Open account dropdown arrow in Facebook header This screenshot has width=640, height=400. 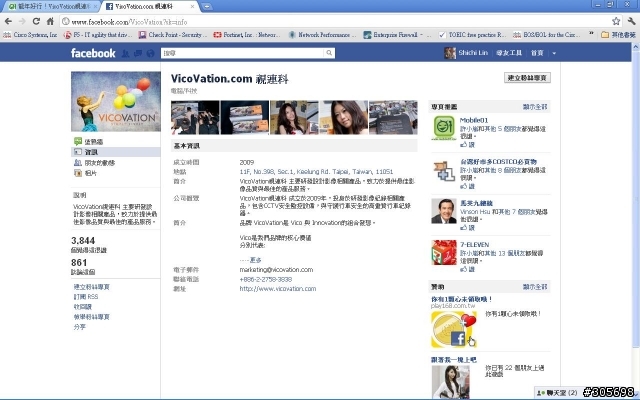(554, 53)
